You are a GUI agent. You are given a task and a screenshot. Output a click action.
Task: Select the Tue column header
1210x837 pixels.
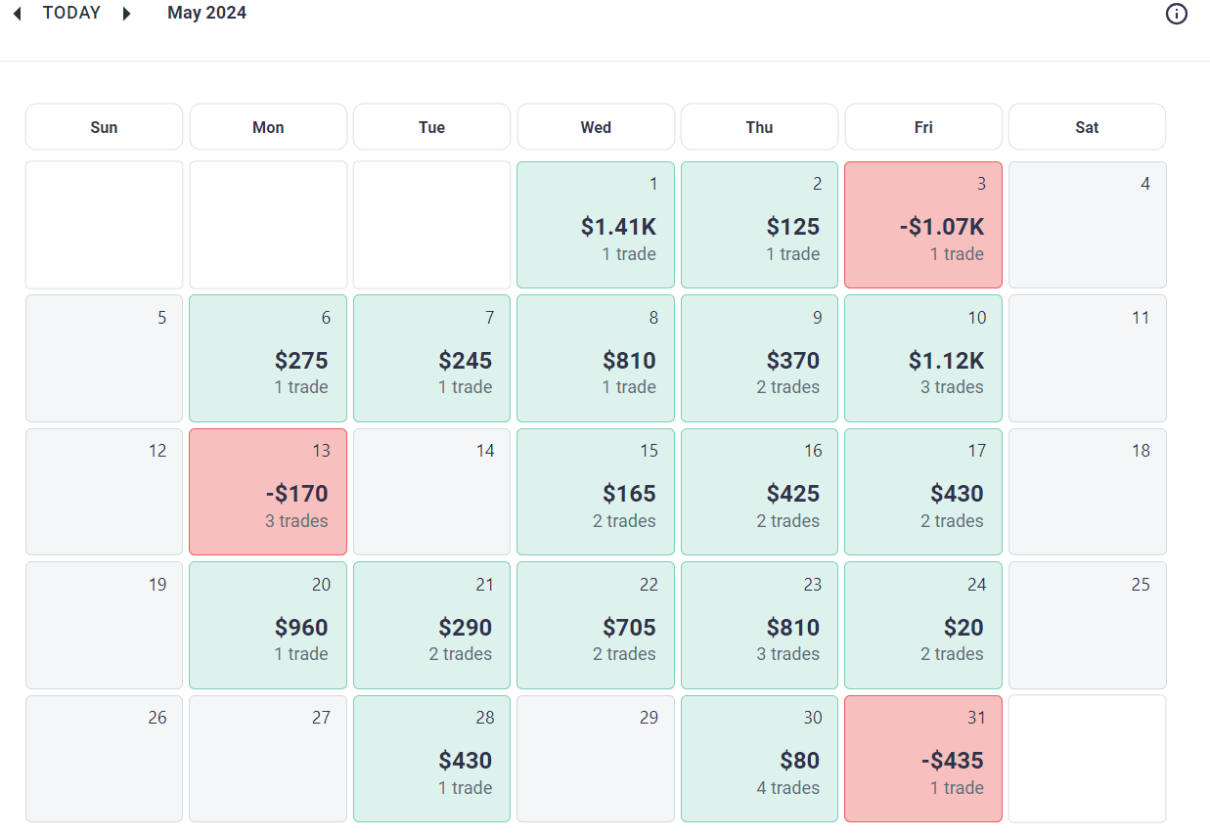[432, 127]
